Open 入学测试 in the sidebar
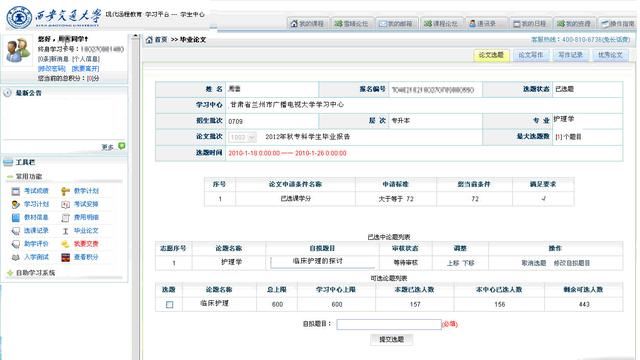 coord(36,257)
